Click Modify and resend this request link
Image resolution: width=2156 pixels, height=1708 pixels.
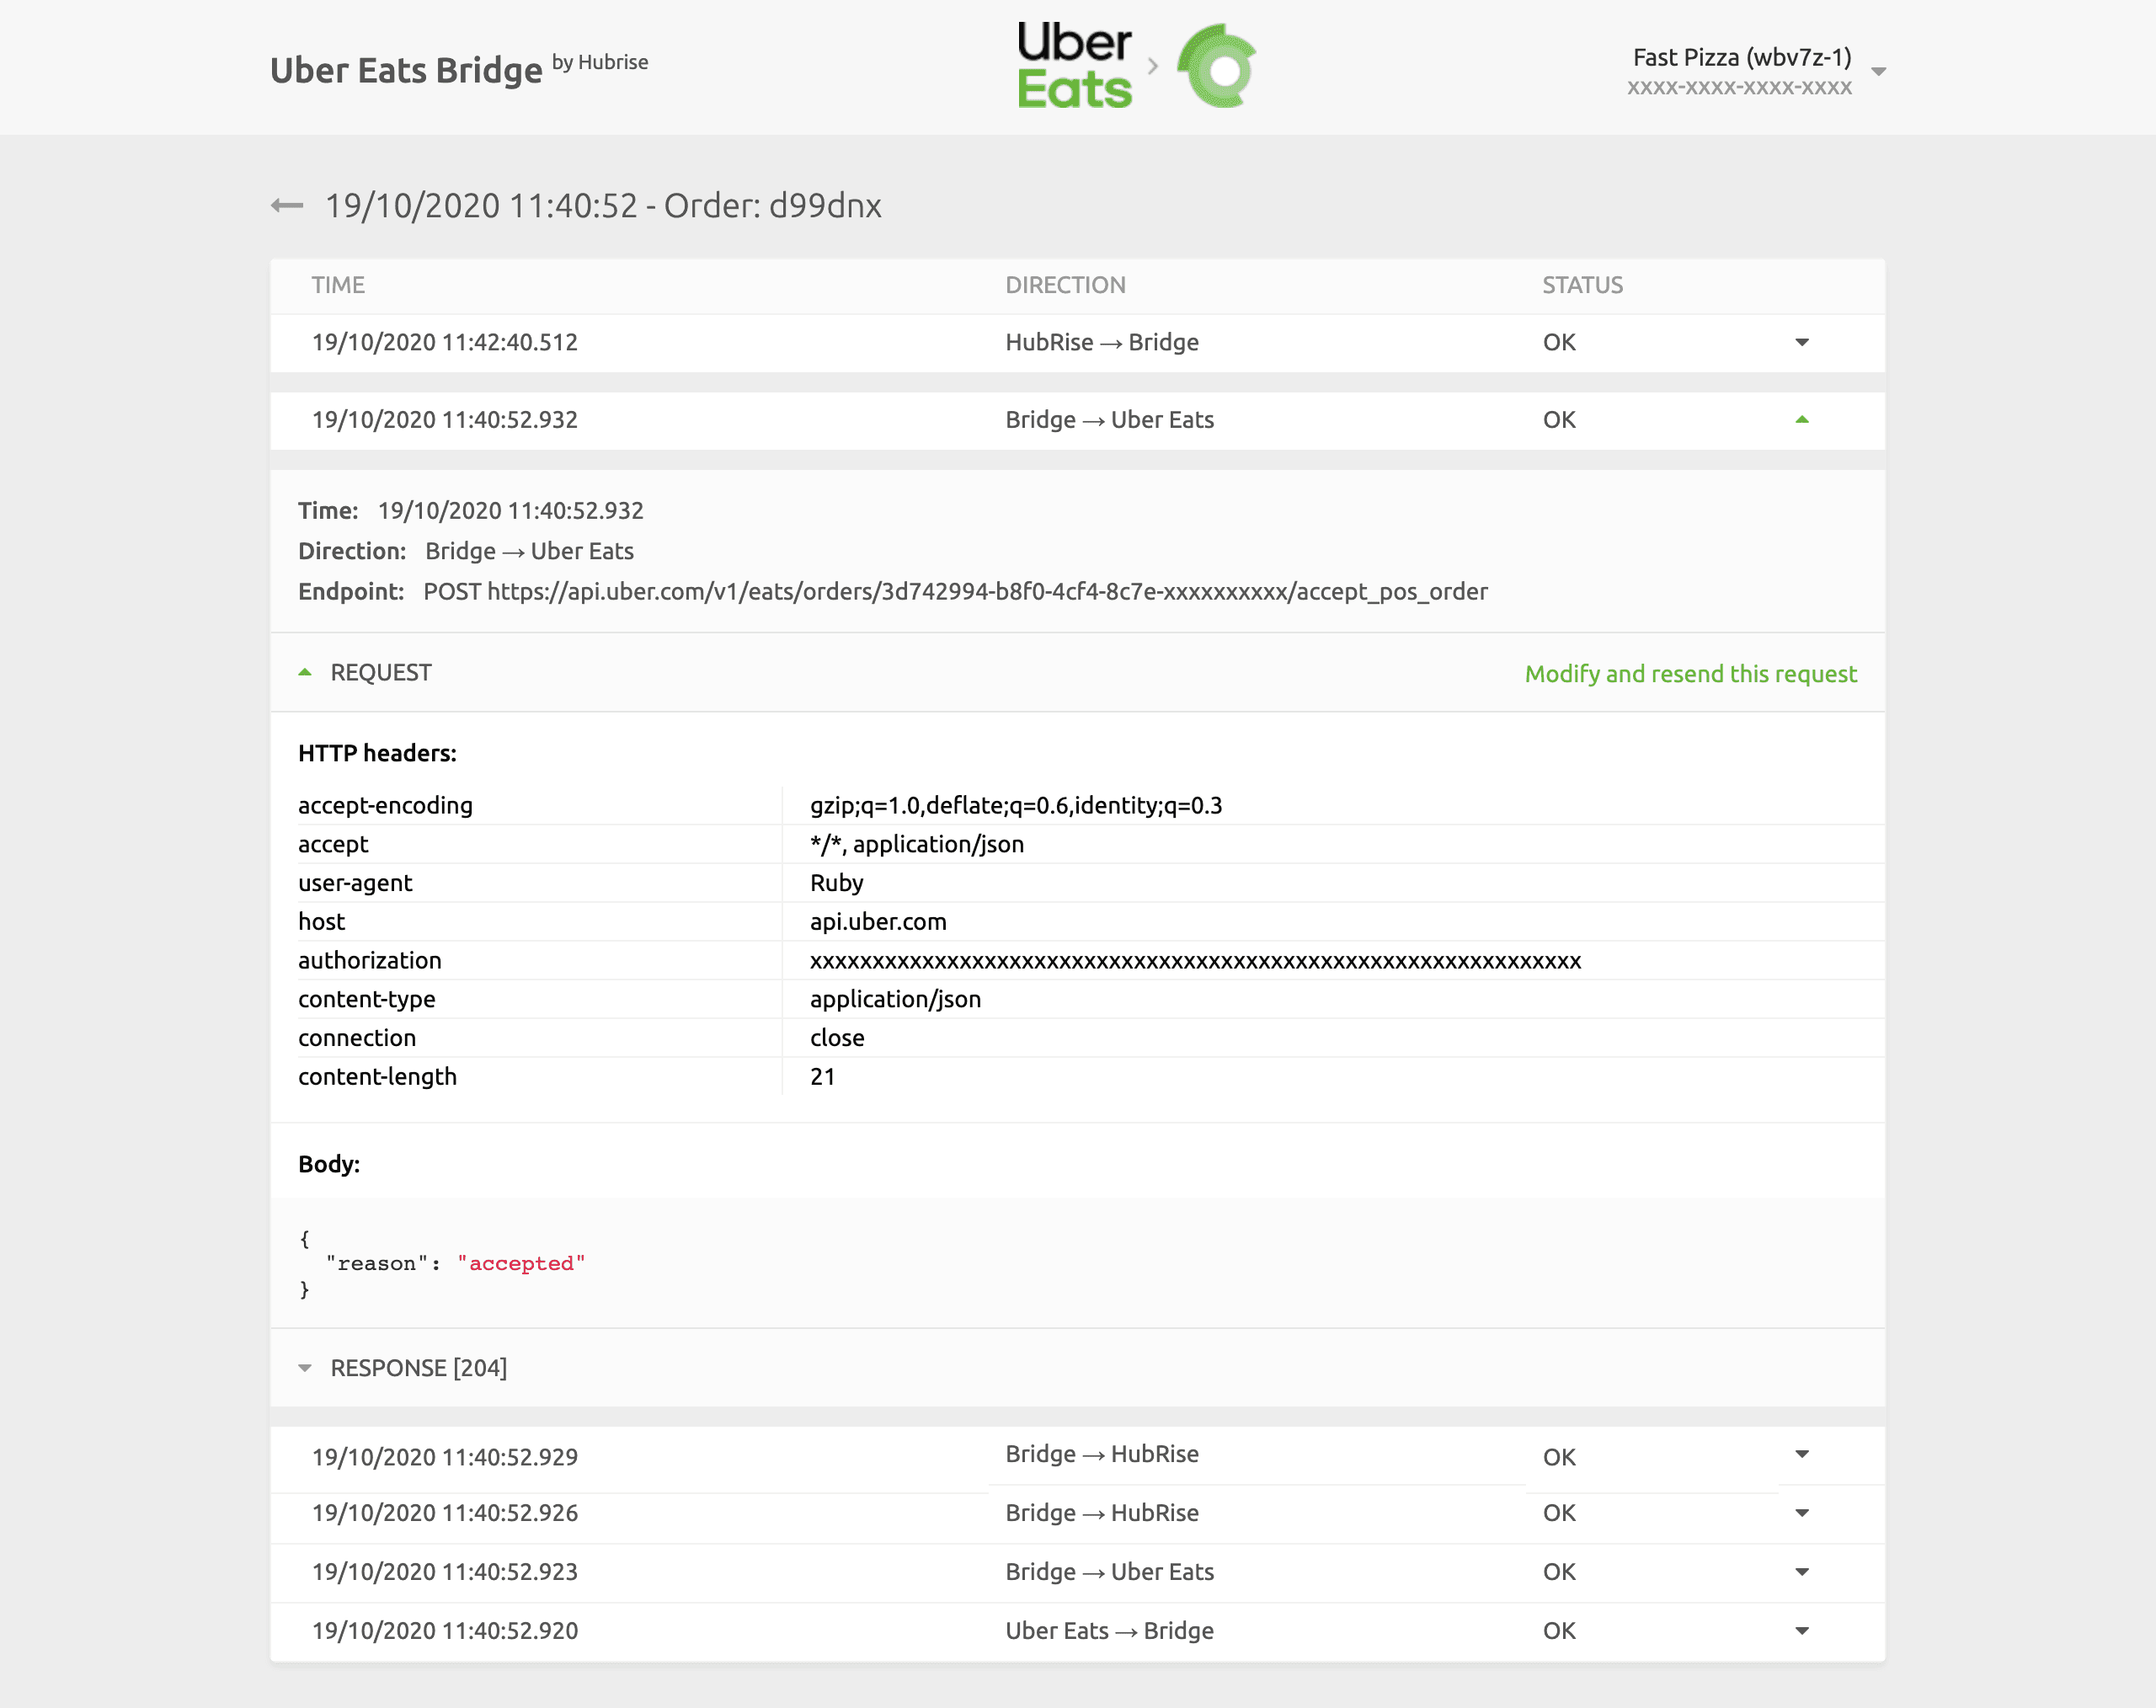coord(1691,674)
